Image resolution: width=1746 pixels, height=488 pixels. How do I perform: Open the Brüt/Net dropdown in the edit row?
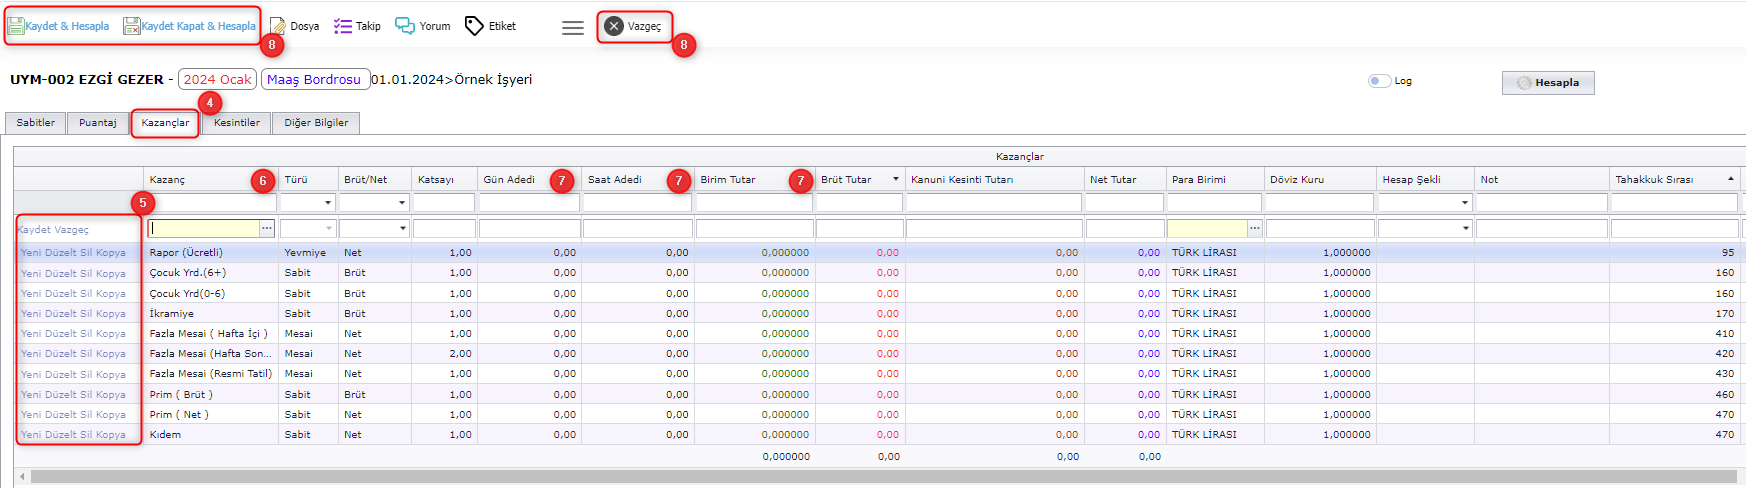(402, 229)
